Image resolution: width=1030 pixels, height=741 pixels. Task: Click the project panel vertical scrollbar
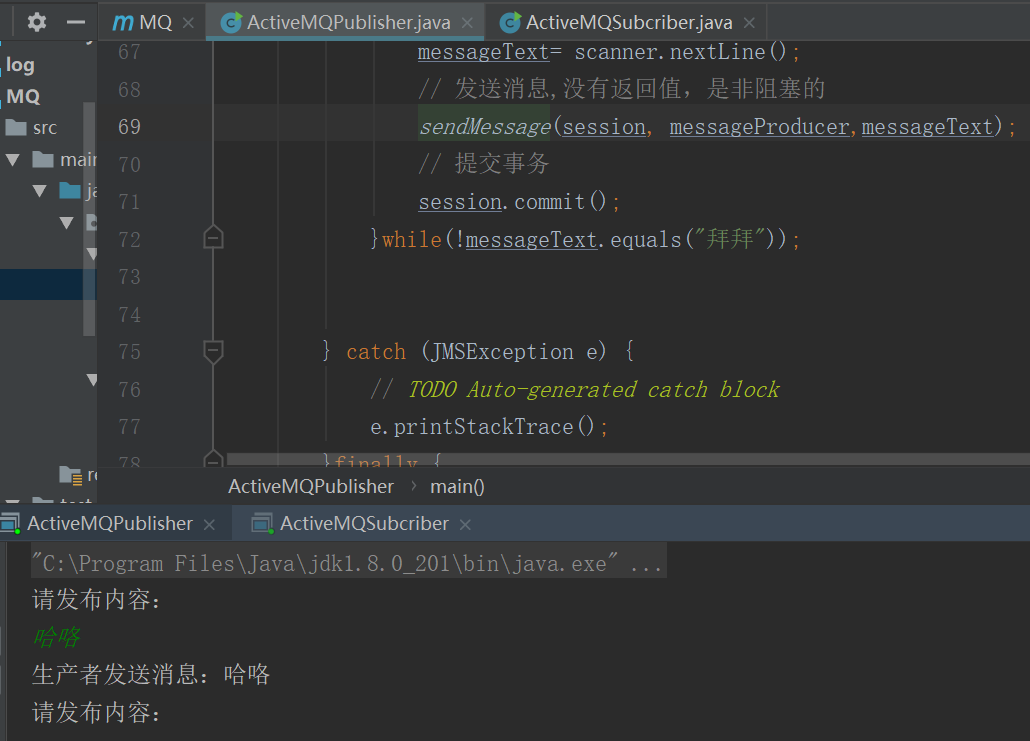coord(89,219)
